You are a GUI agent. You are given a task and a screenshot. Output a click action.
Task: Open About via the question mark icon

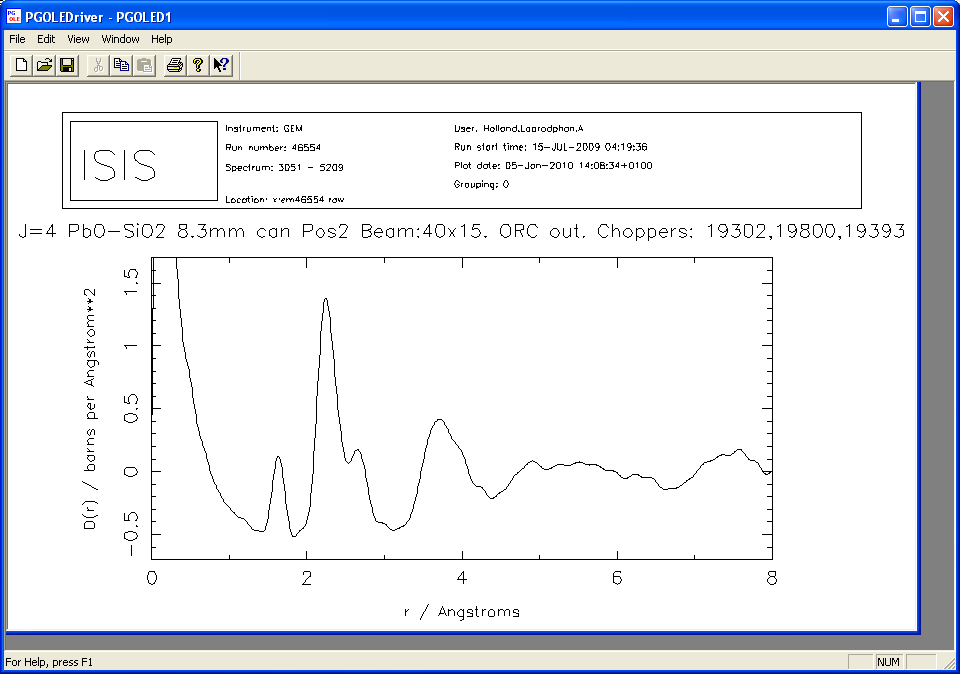click(x=198, y=65)
